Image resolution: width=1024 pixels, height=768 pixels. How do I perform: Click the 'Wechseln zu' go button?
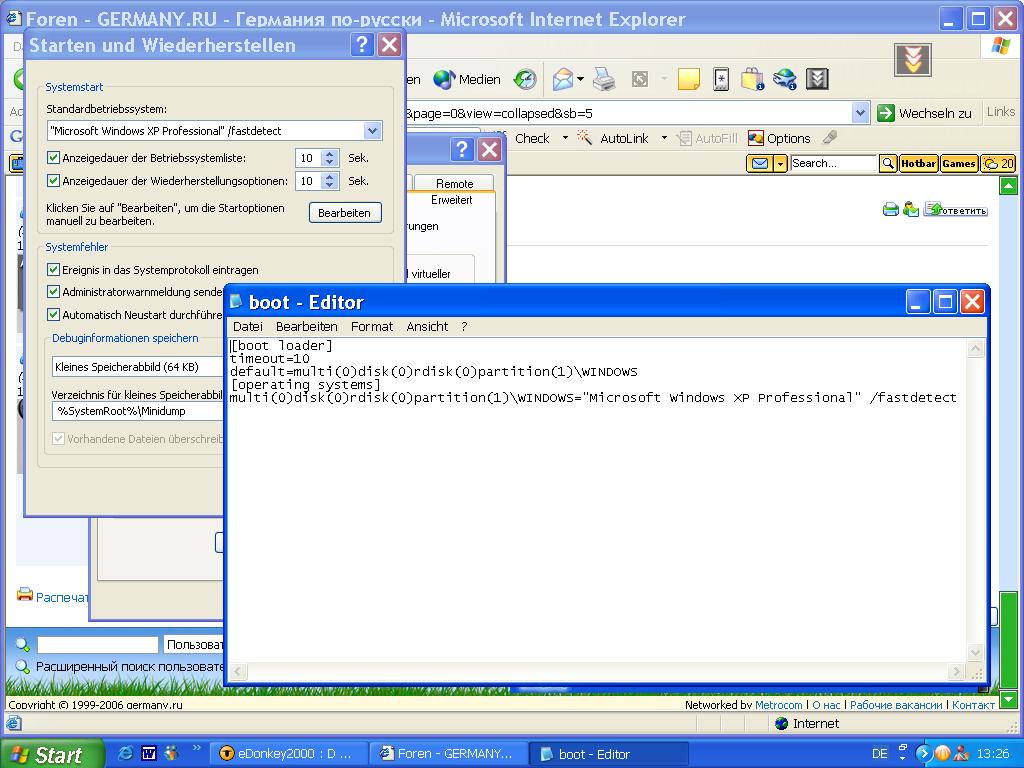point(924,113)
